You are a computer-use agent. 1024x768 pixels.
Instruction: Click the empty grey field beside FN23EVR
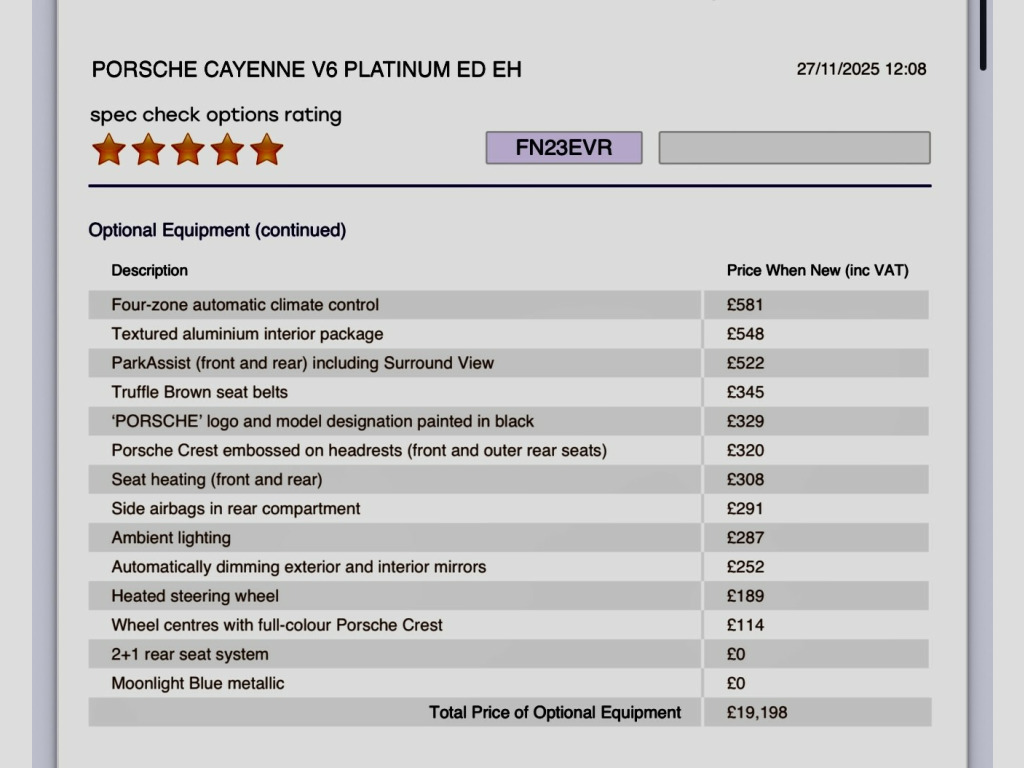794,148
